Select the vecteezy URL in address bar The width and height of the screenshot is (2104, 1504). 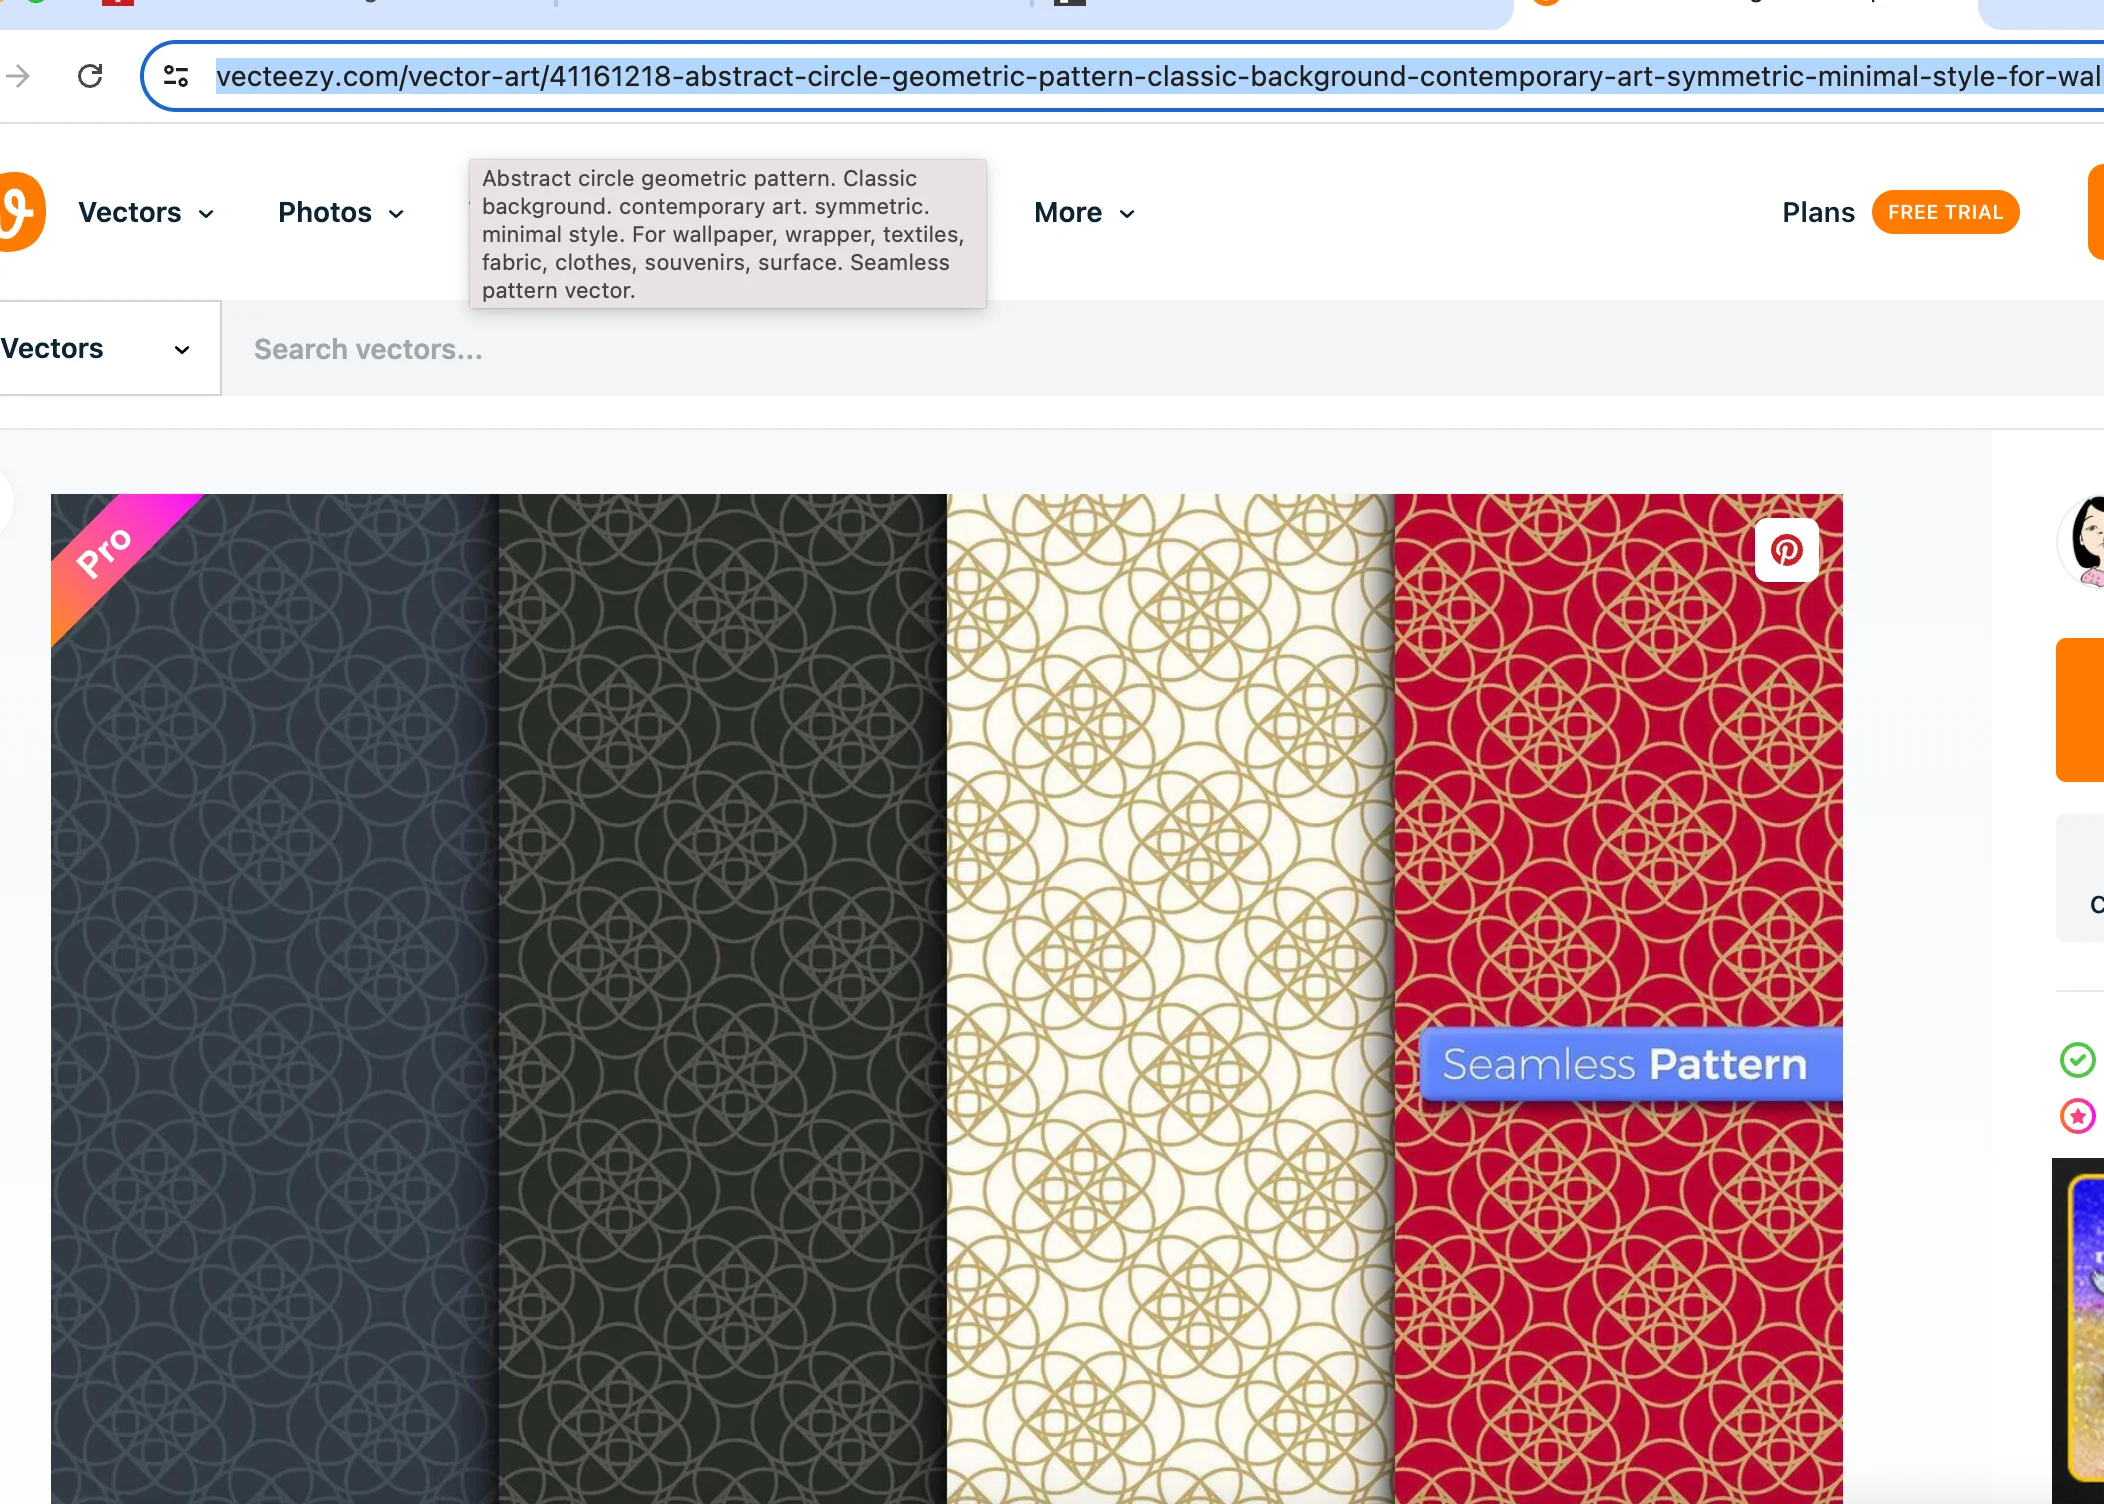[x=1158, y=76]
